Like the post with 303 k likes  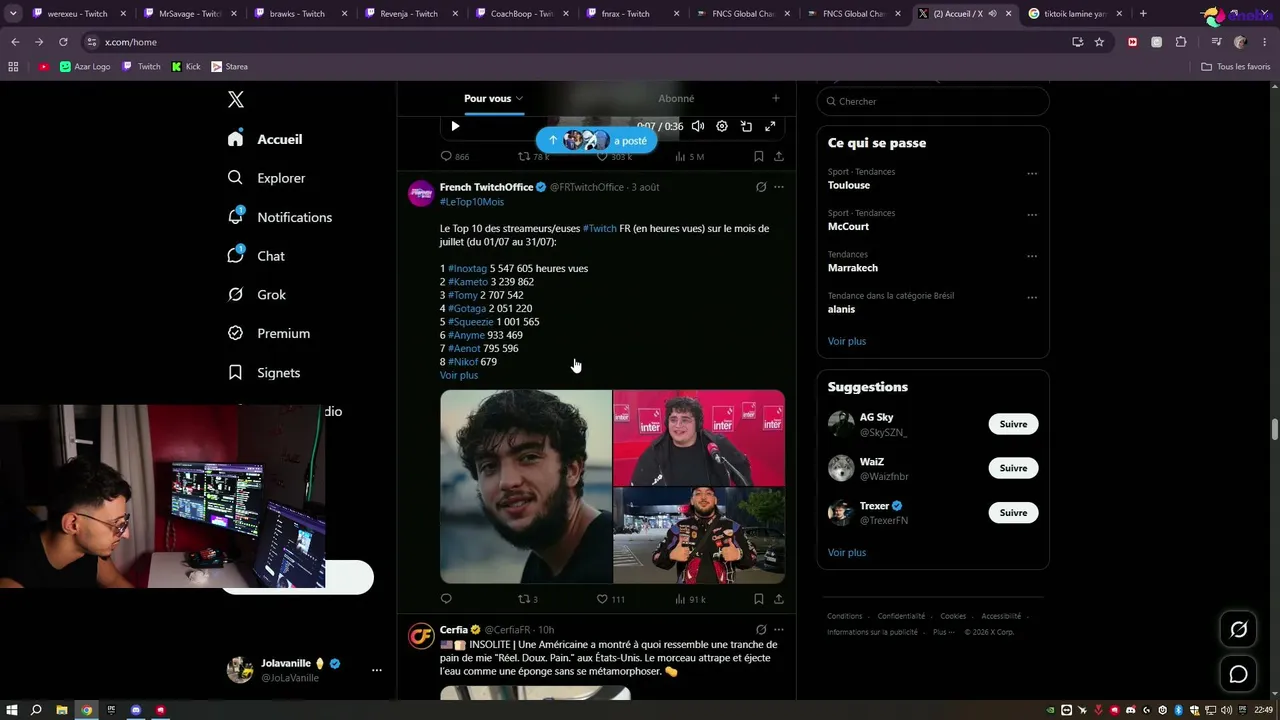pyautogui.click(x=614, y=156)
